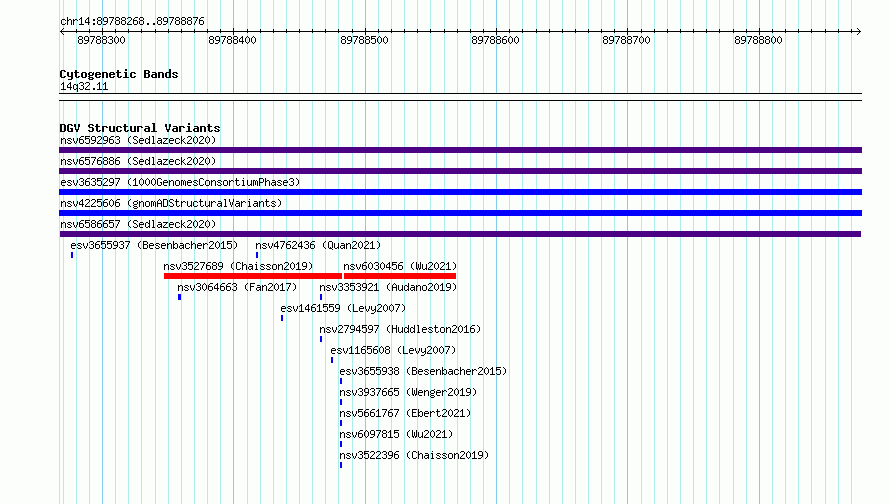This screenshot has height=504, width=890.
Task: Select the nsv6576886 purple variant bar
Action: [460, 171]
